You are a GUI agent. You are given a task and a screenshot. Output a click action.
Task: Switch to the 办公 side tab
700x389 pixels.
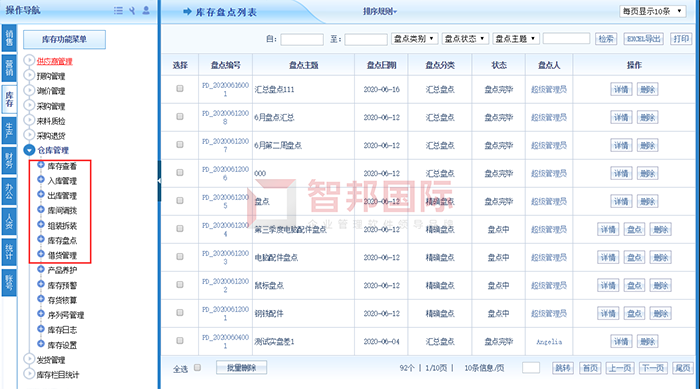click(x=9, y=192)
